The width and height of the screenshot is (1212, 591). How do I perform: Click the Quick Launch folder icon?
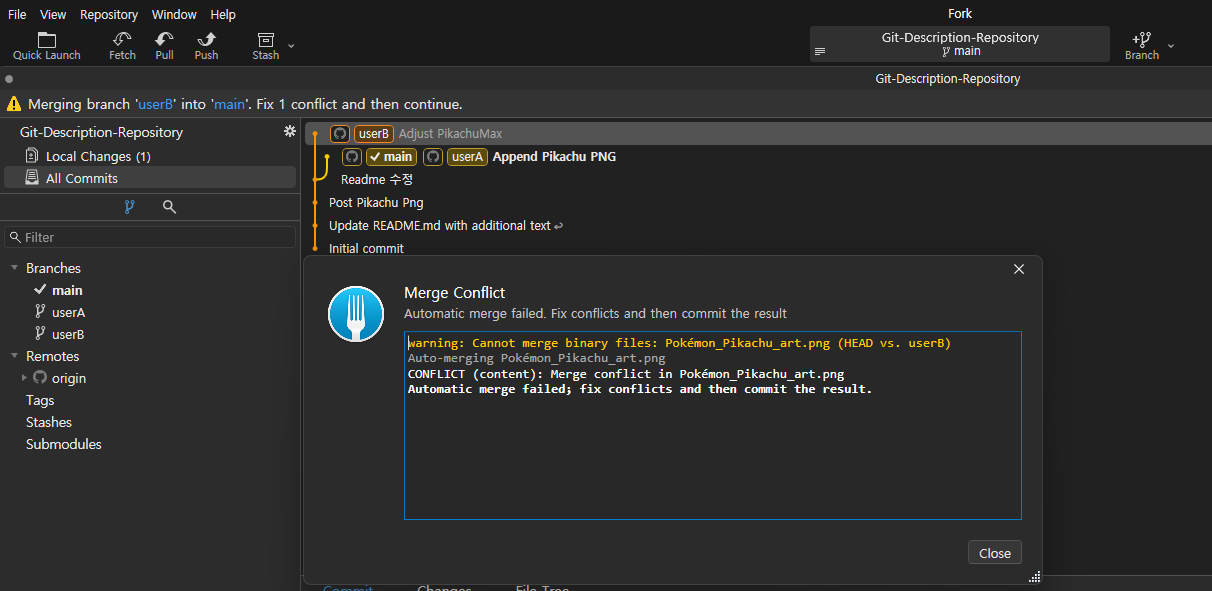point(47,40)
